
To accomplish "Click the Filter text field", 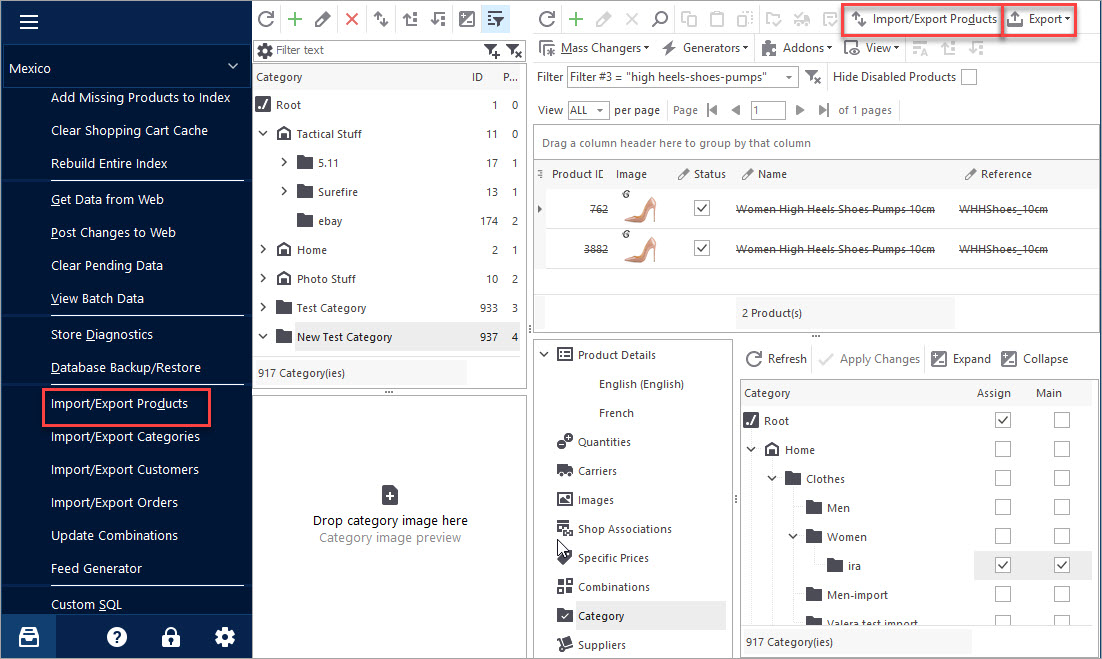I will (x=377, y=51).
